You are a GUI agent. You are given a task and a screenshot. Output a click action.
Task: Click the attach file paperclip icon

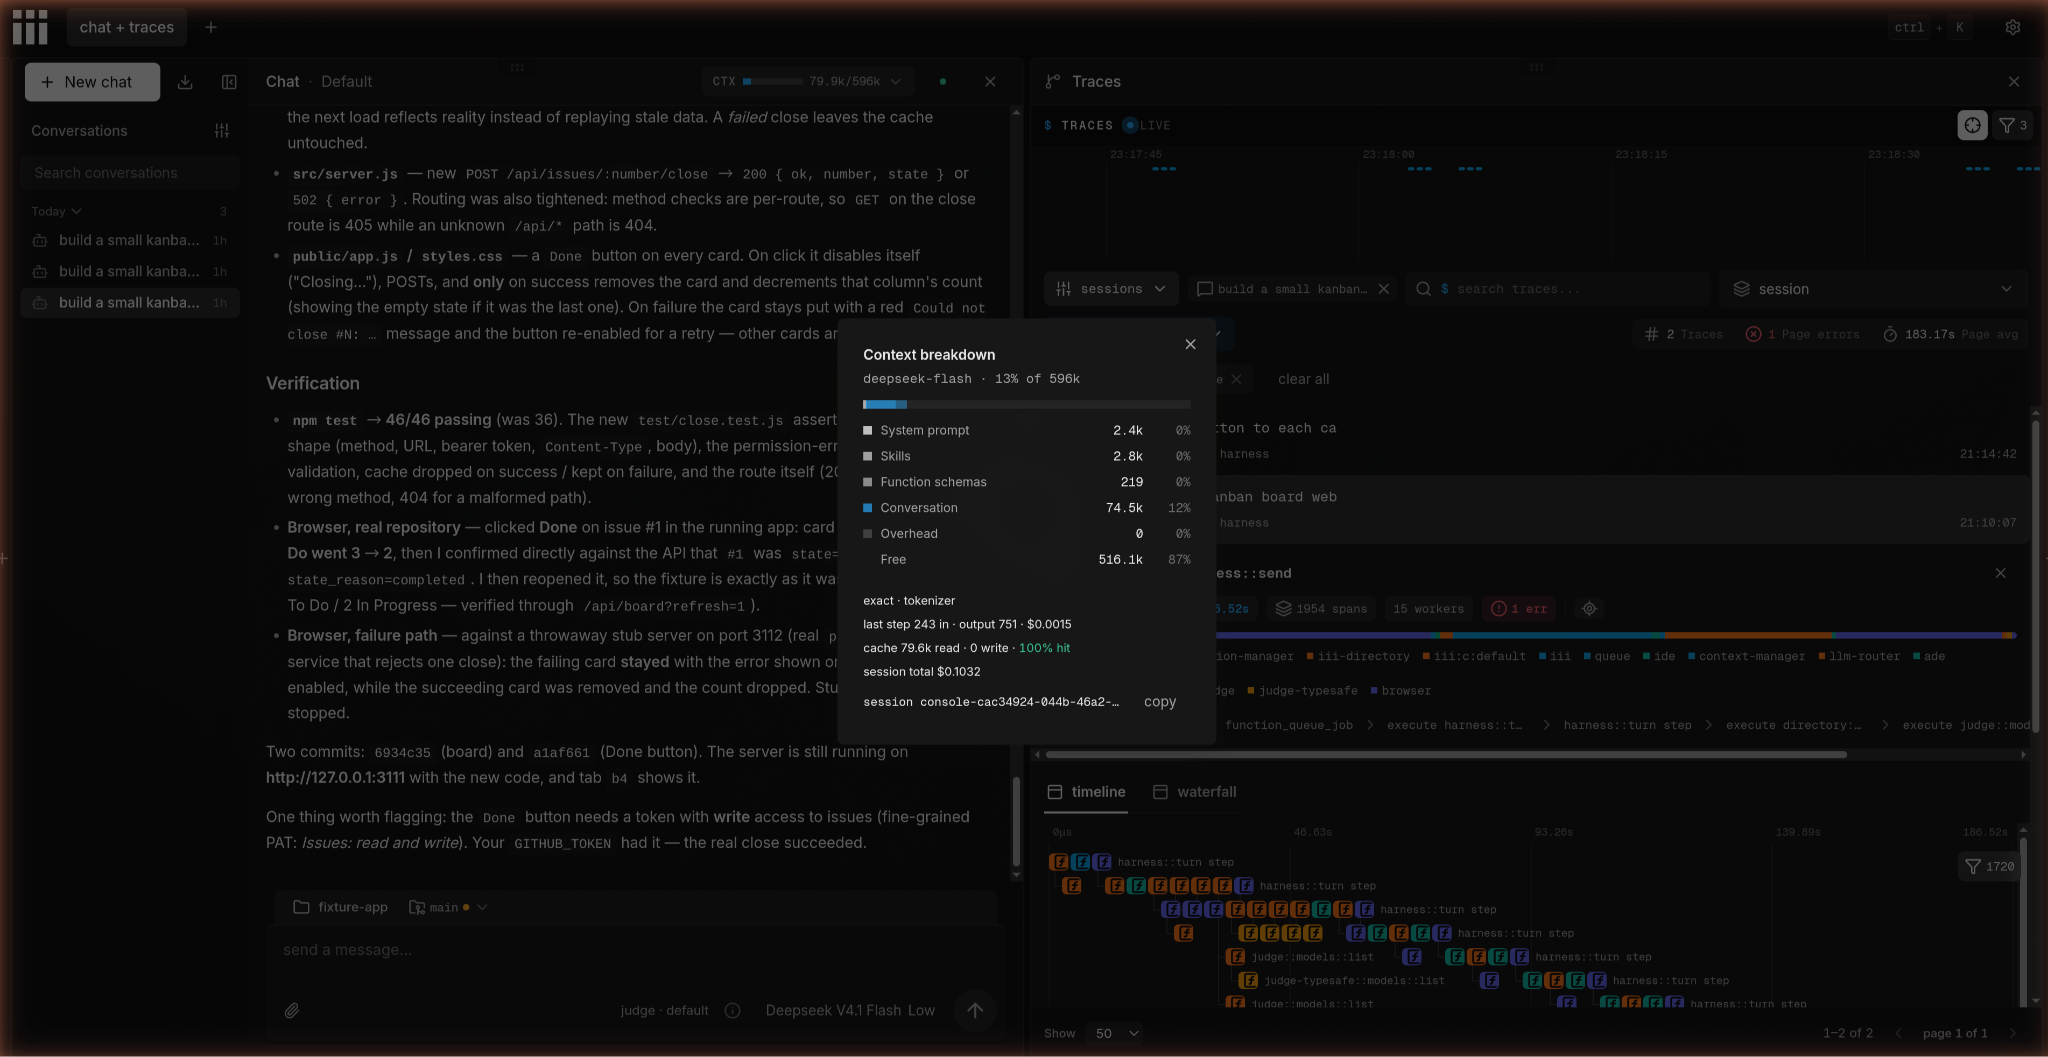pos(292,1010)
